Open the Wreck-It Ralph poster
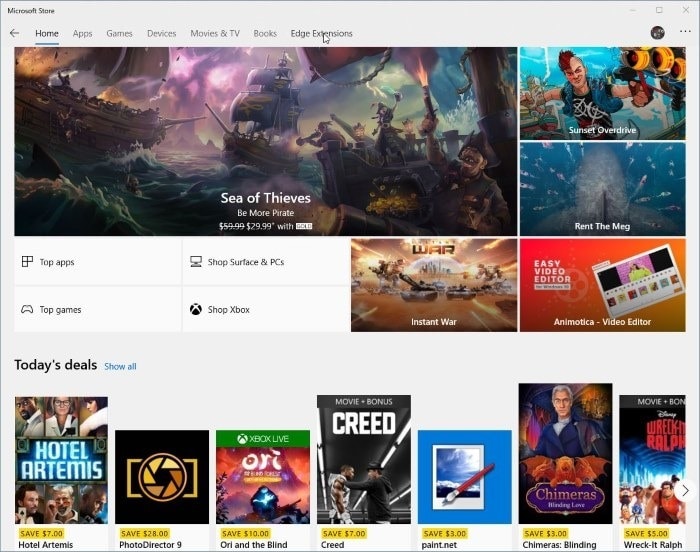Screen dimensions: 700x552 (x=653, y=459)
